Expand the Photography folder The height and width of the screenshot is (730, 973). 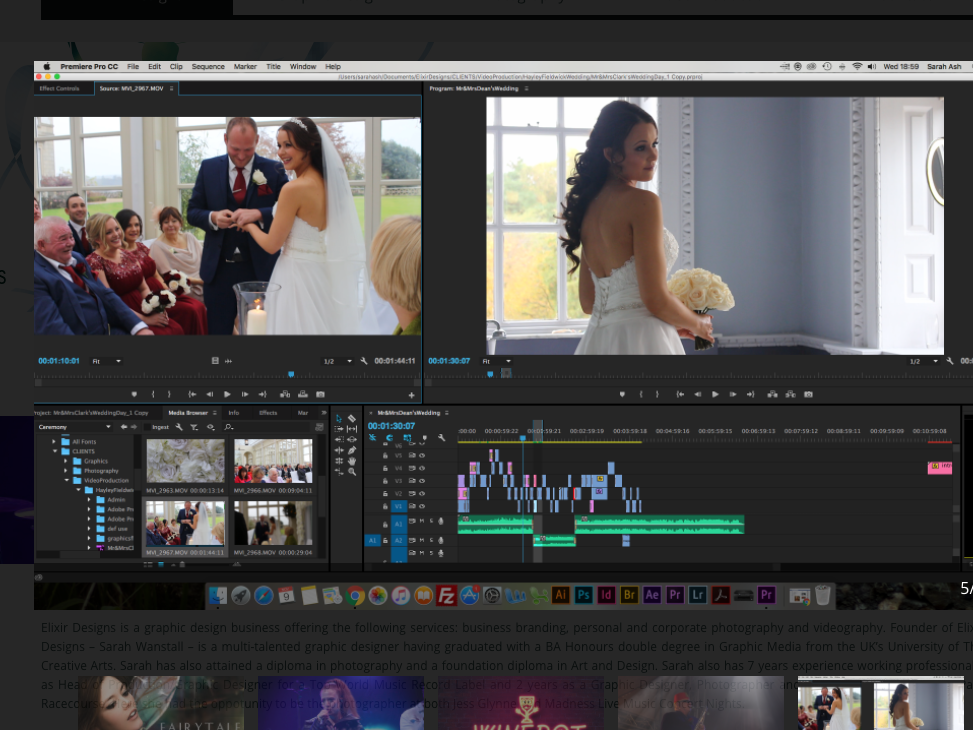66,471
